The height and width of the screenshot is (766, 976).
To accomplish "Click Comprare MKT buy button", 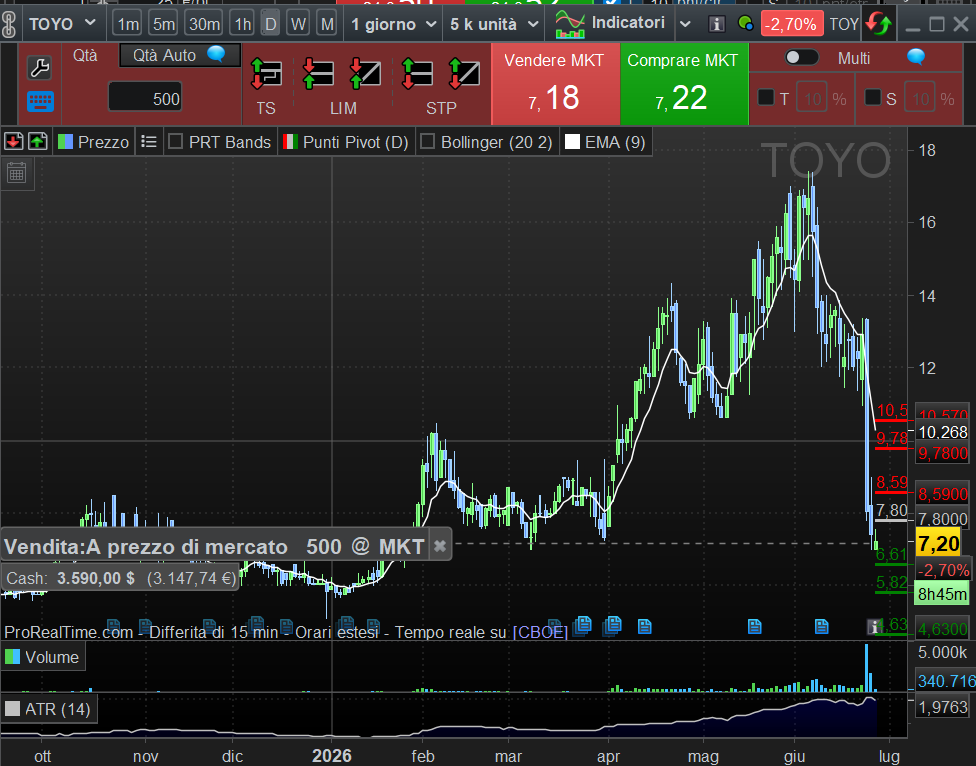I will tap(683, 84).
